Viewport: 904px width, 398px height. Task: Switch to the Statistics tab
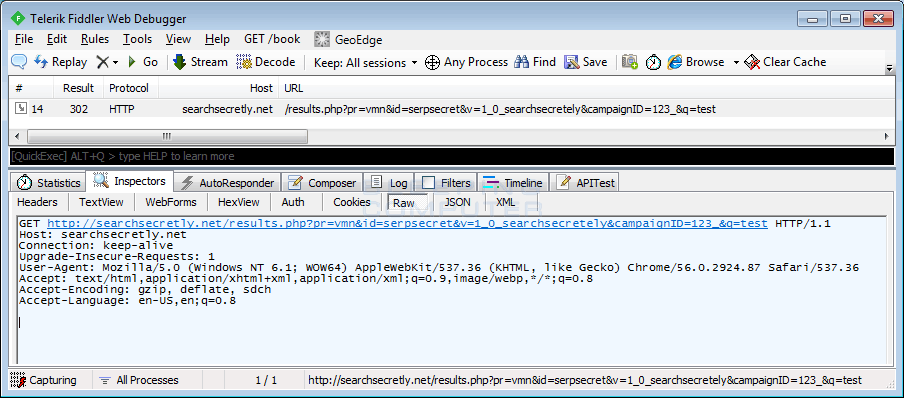(x=48, y=183)
